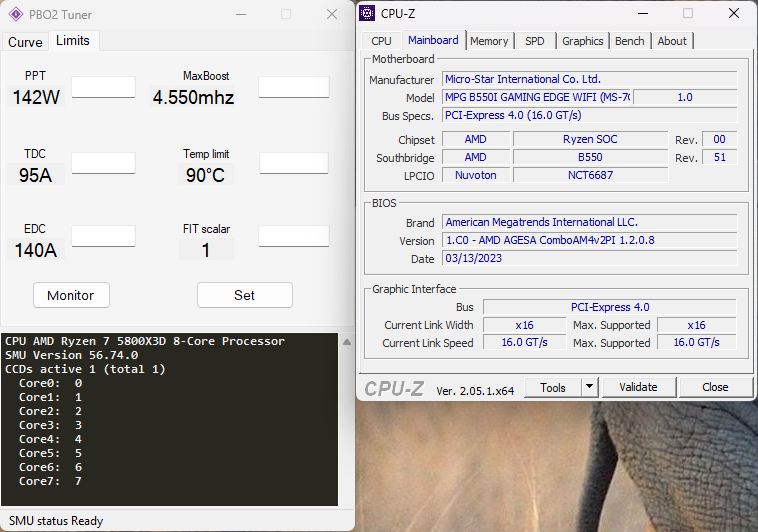Click the 'SMU status Ready' status bar text
Image resolution: width=758 pixels, height=532 pixels.
coord(56,521)
